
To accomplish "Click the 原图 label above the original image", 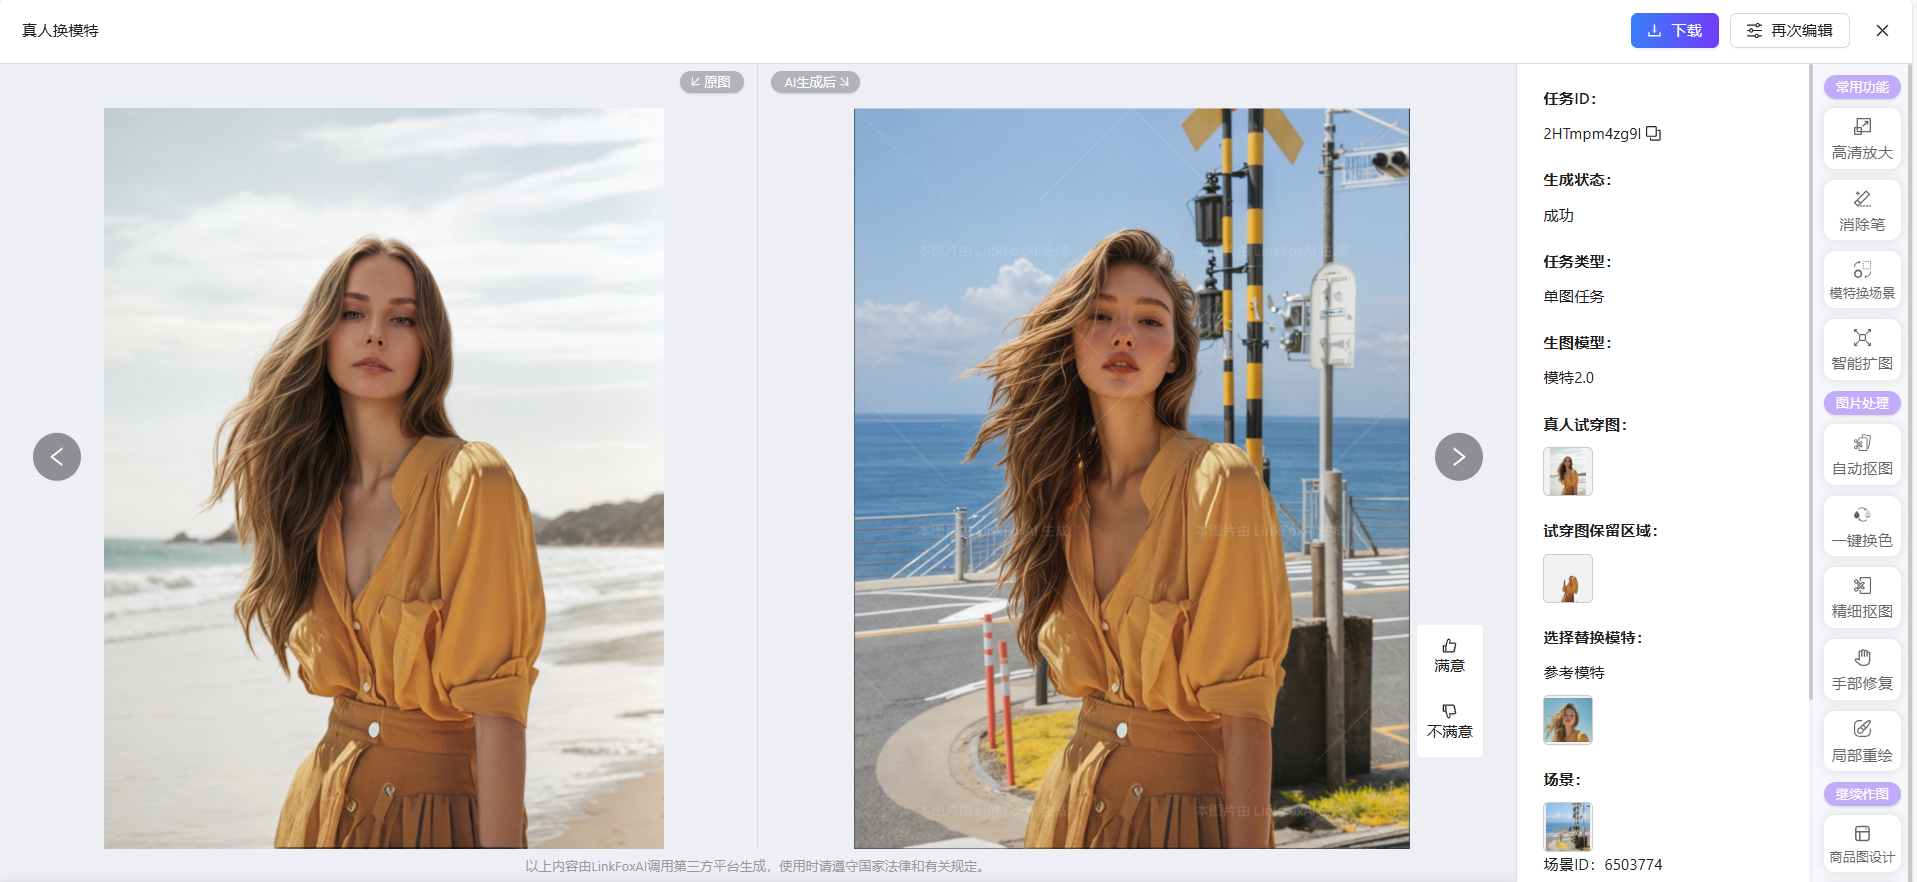I will click(712, 82).
